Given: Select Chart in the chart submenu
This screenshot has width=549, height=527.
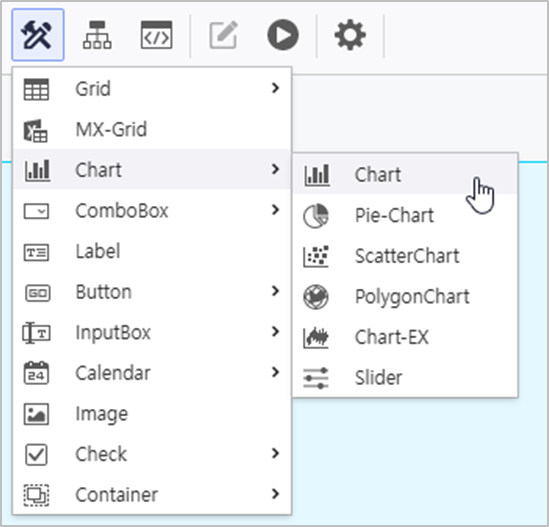Looking at the screenshot, I should [405, 174].
